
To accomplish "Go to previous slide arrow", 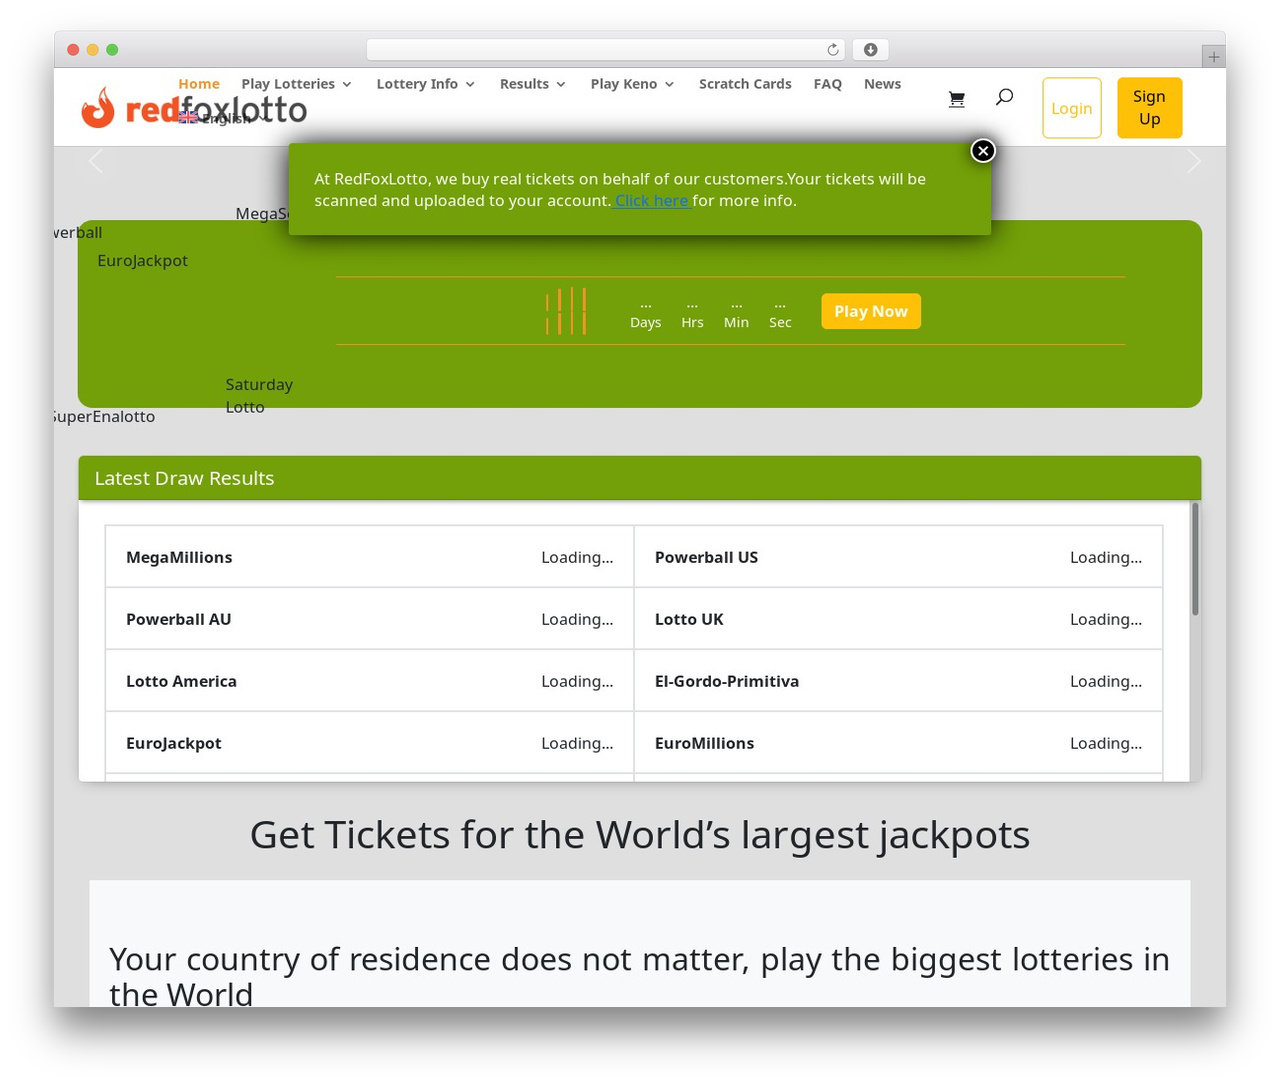I will [96, 161].
